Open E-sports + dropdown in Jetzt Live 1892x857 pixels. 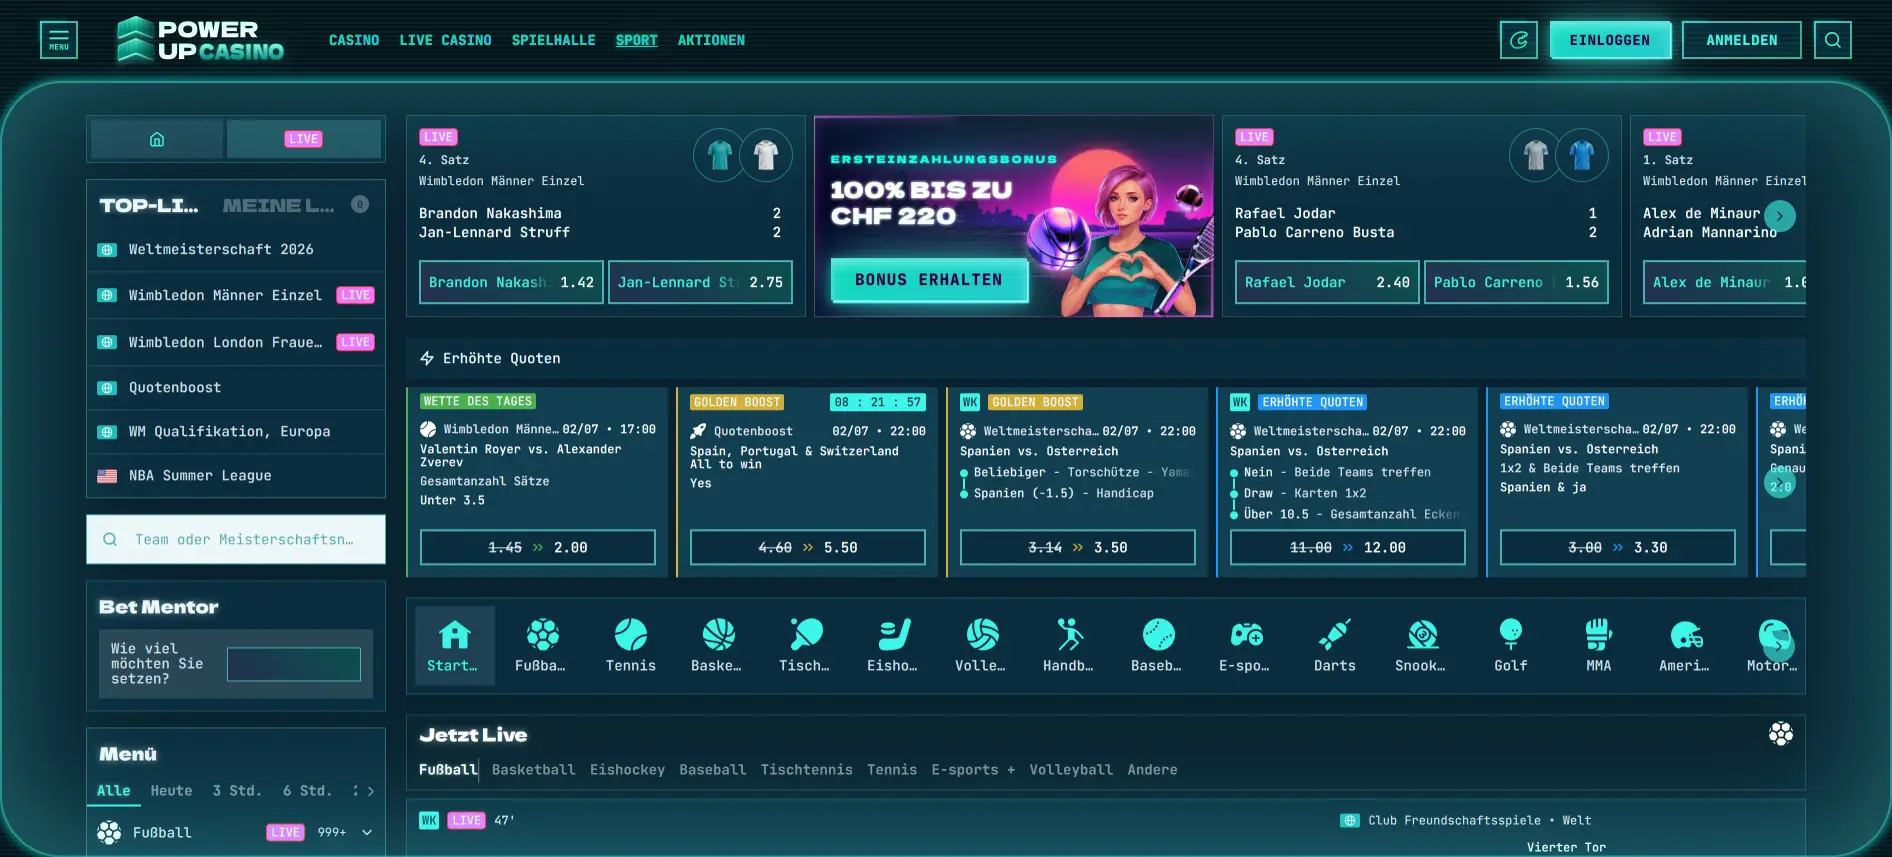coord(973,770)
